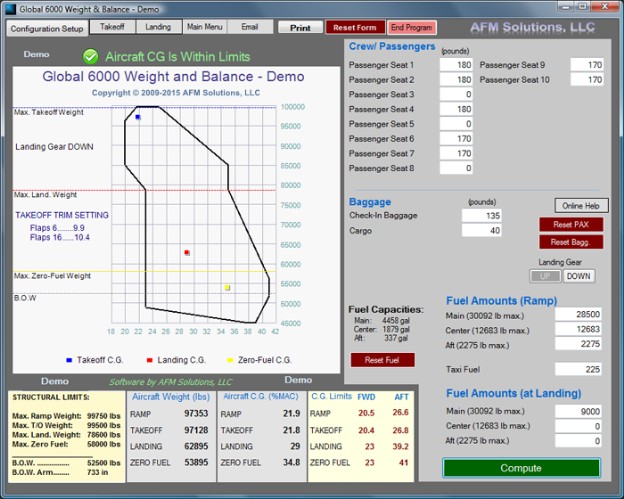
Task: Edit Passenger Seat 10 weight field
Action: (x=587, y=80)
